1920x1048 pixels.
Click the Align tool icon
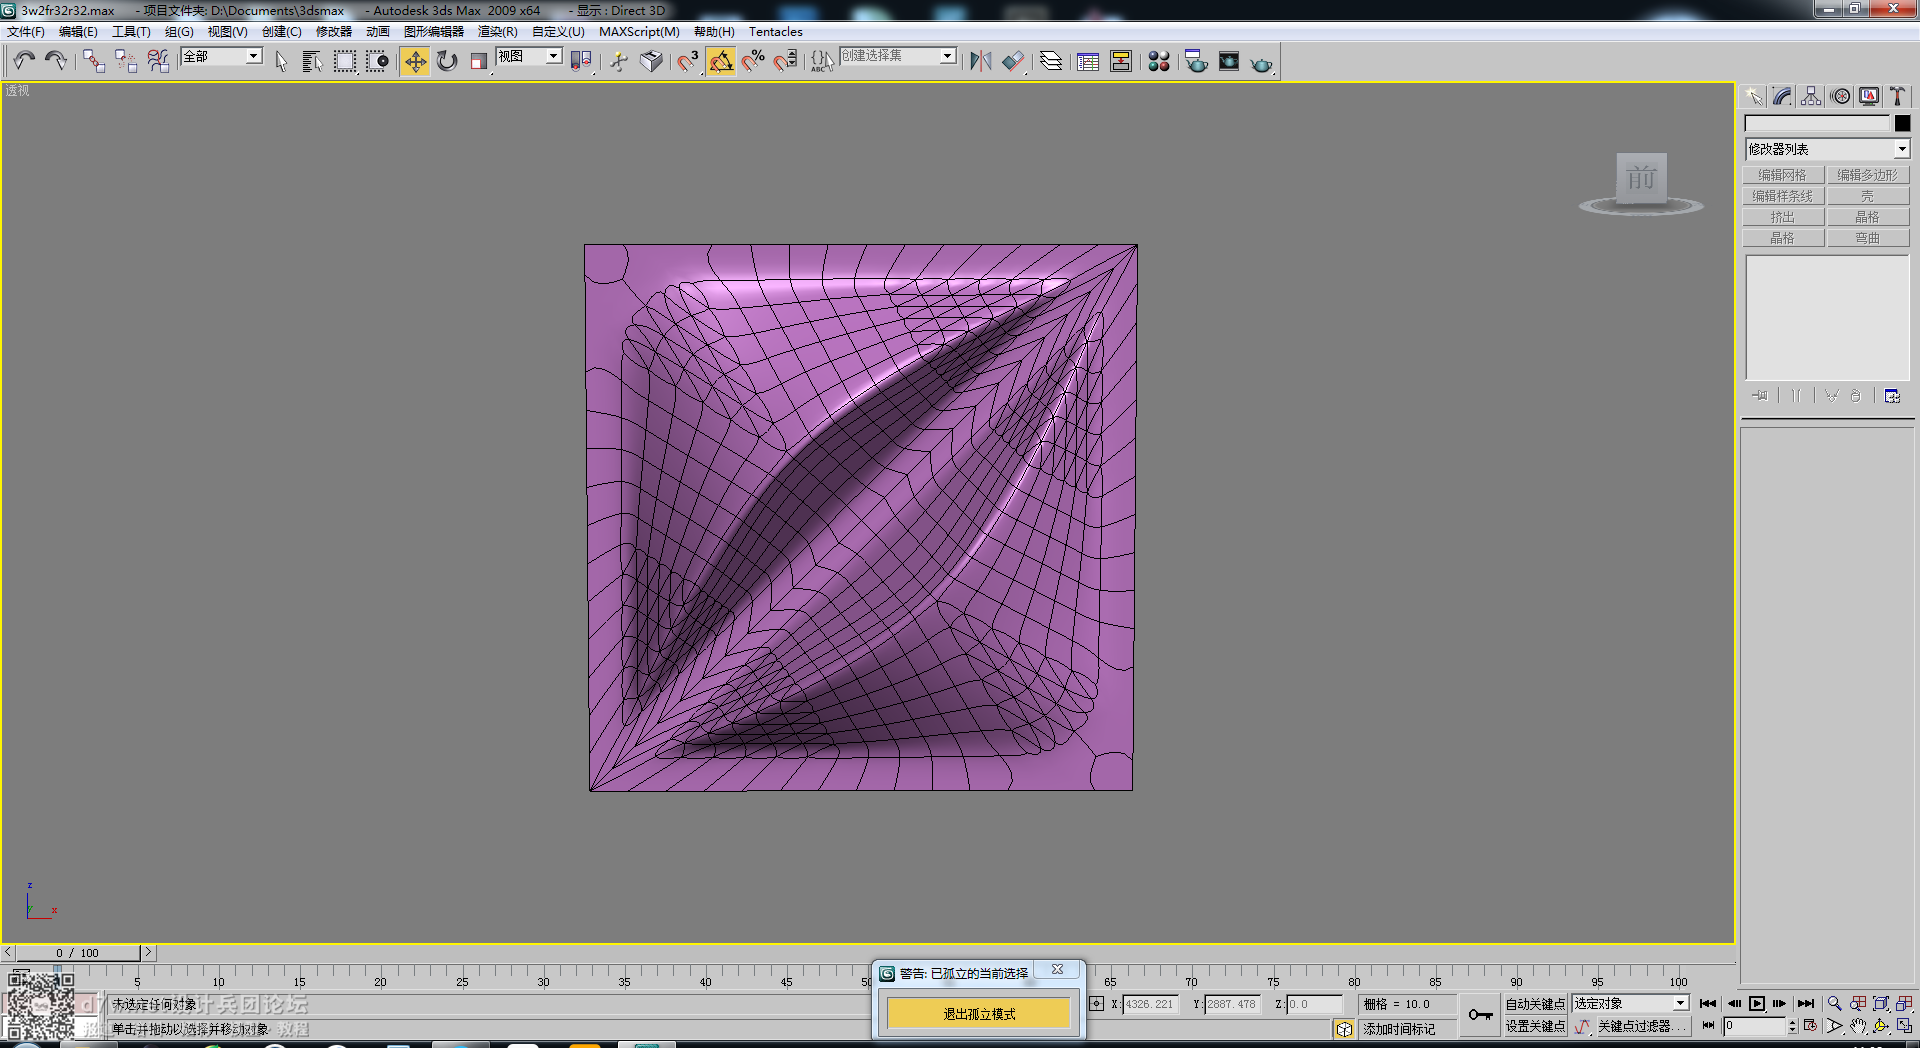(1013, 61)
